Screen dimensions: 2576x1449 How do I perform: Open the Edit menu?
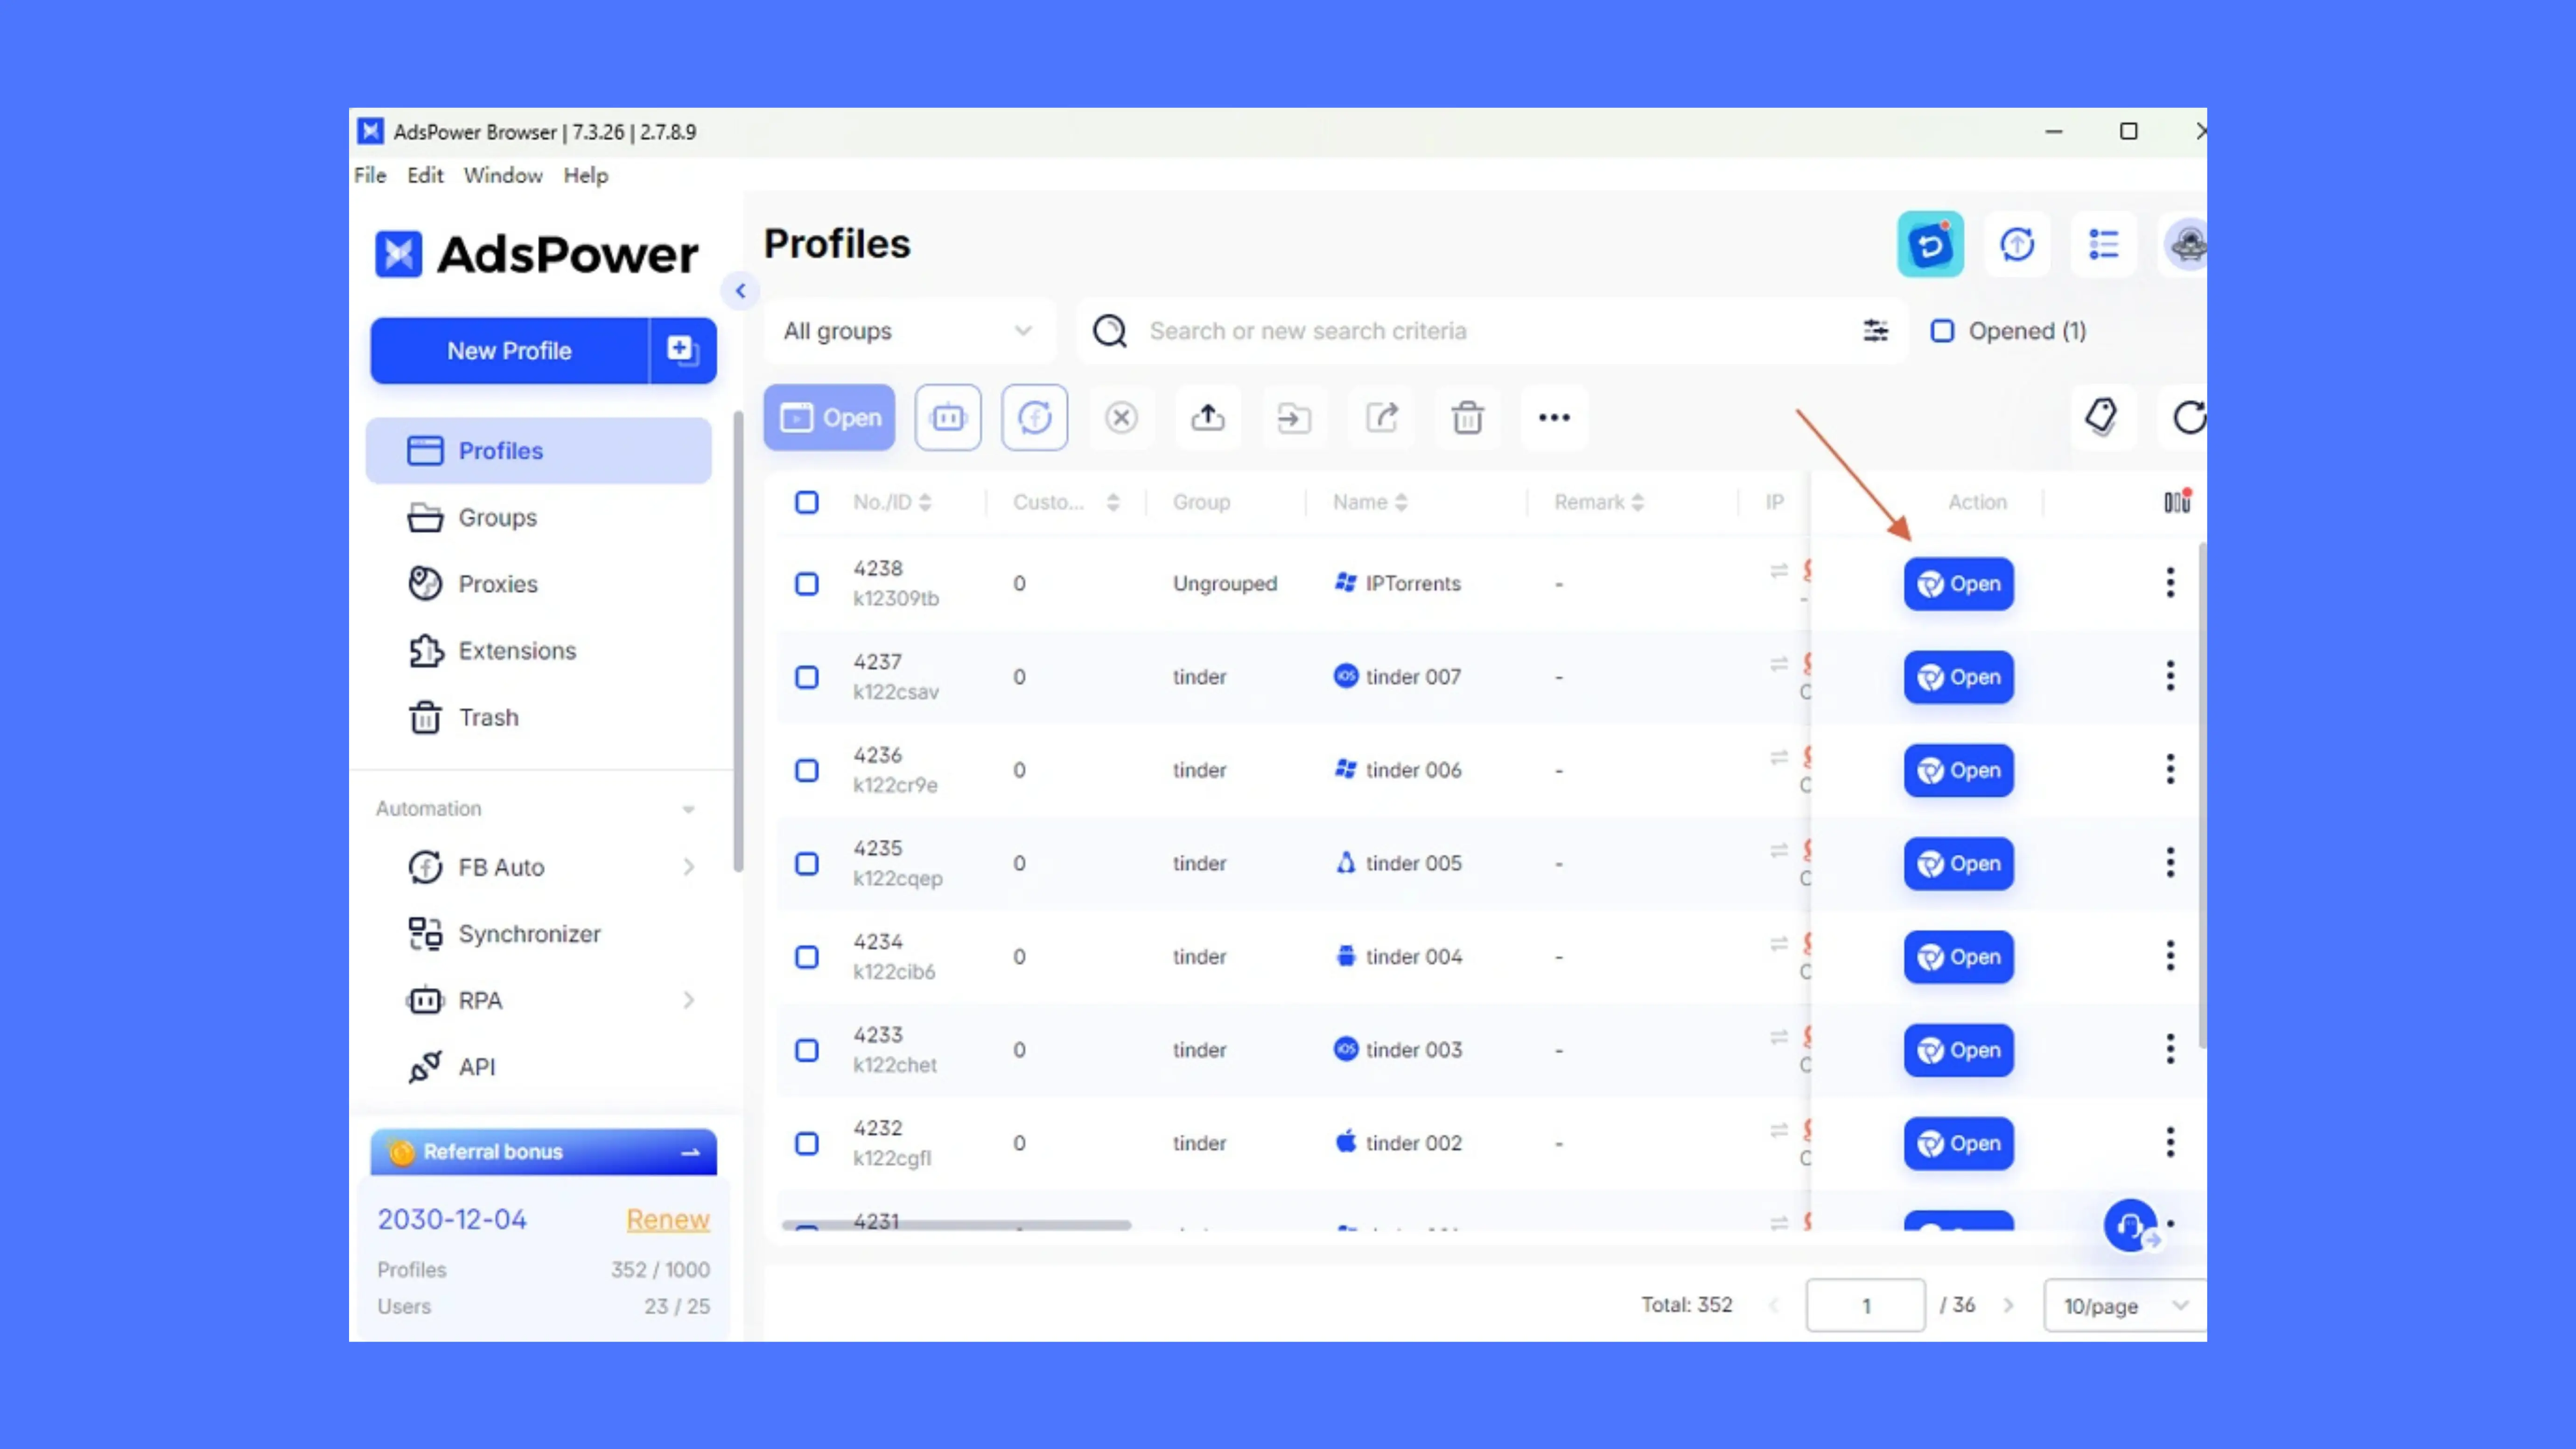pyautogui.click(x=425, y=175)
